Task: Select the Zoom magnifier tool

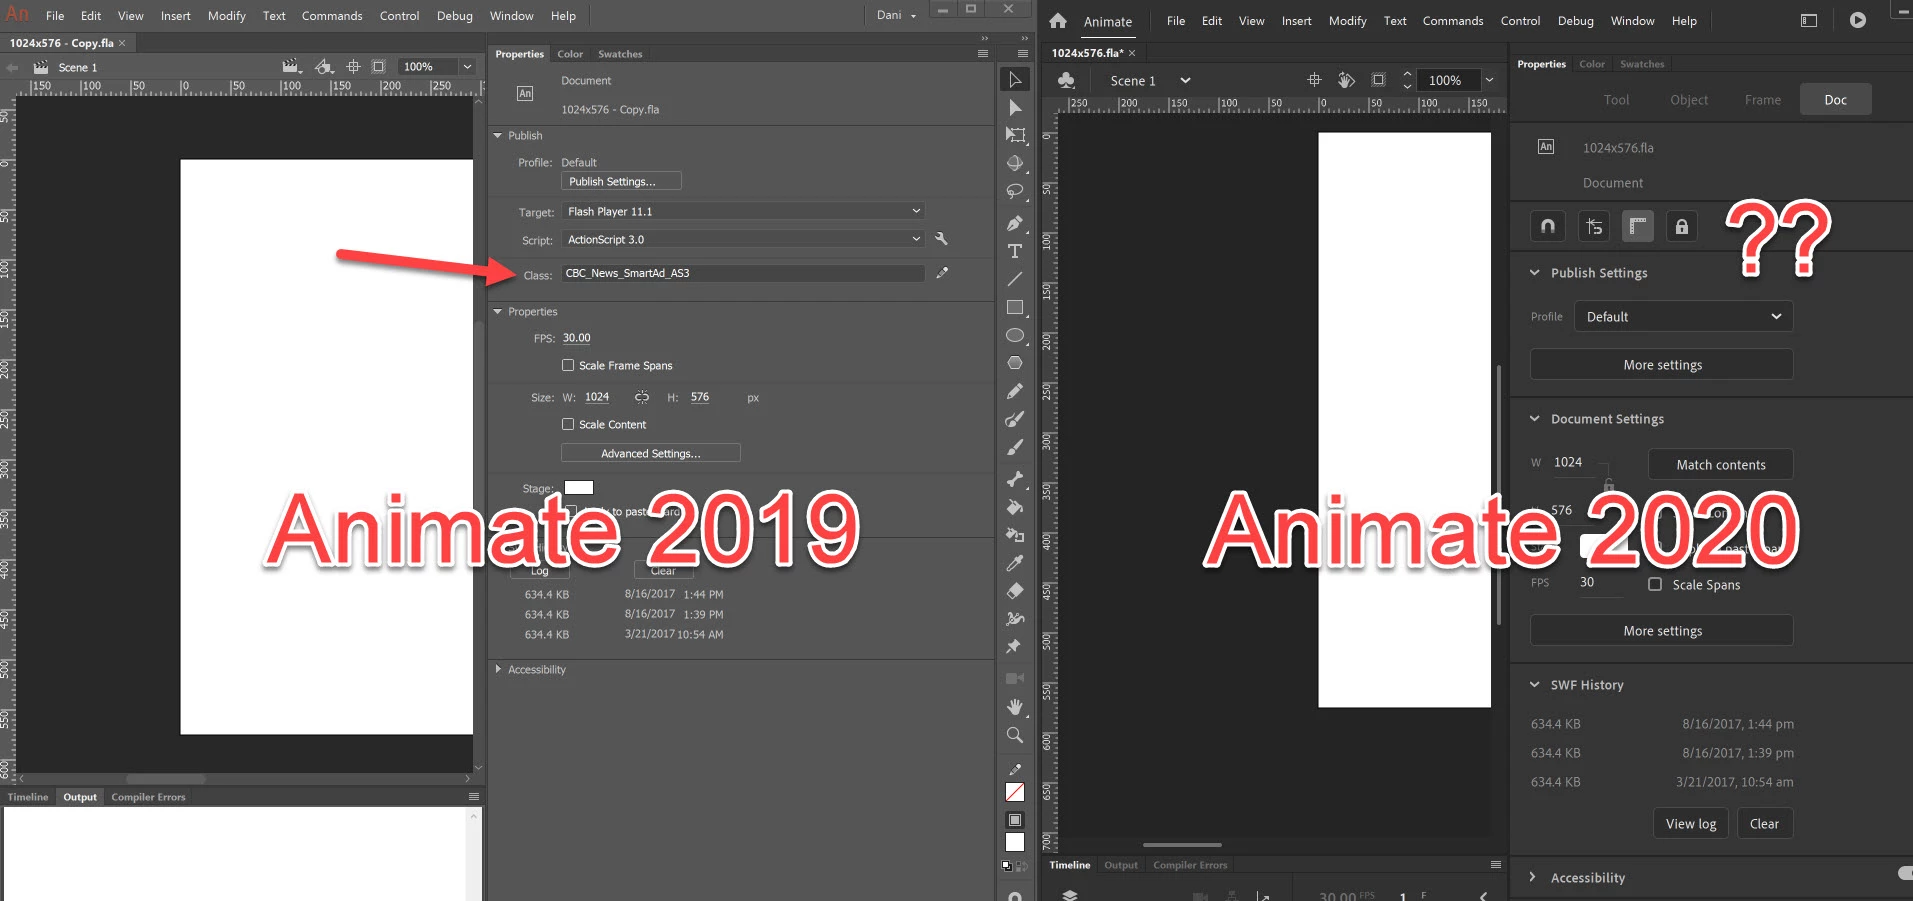Action: (1015, 735)
